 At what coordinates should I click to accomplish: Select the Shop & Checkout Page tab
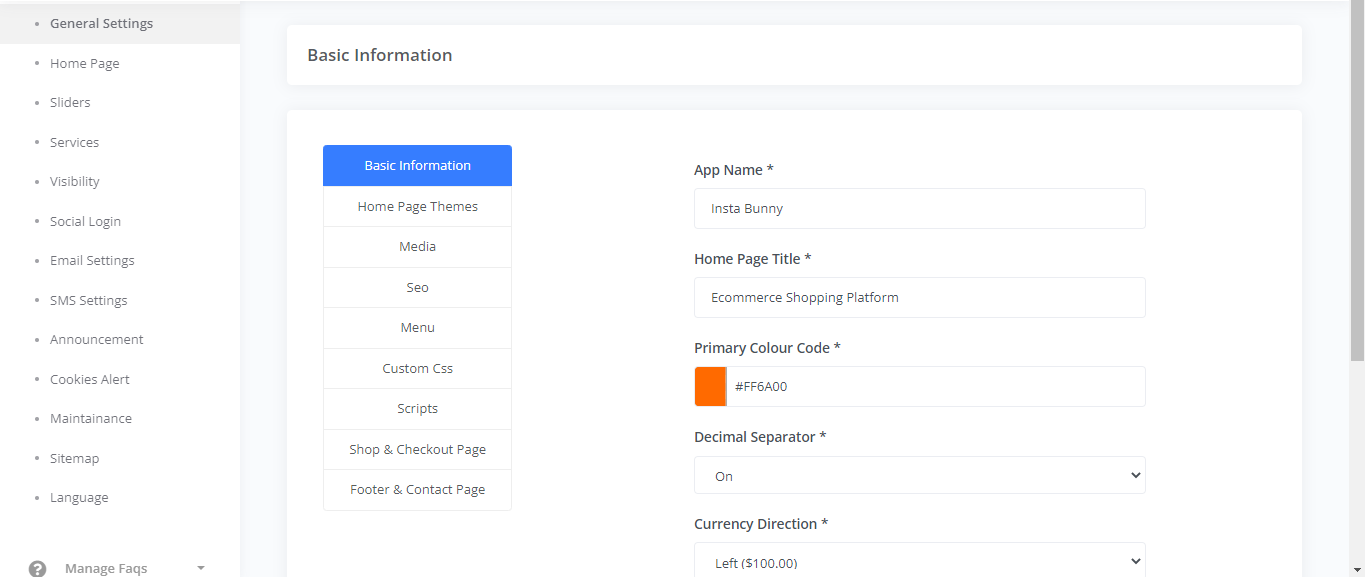(x=417, y=450)
